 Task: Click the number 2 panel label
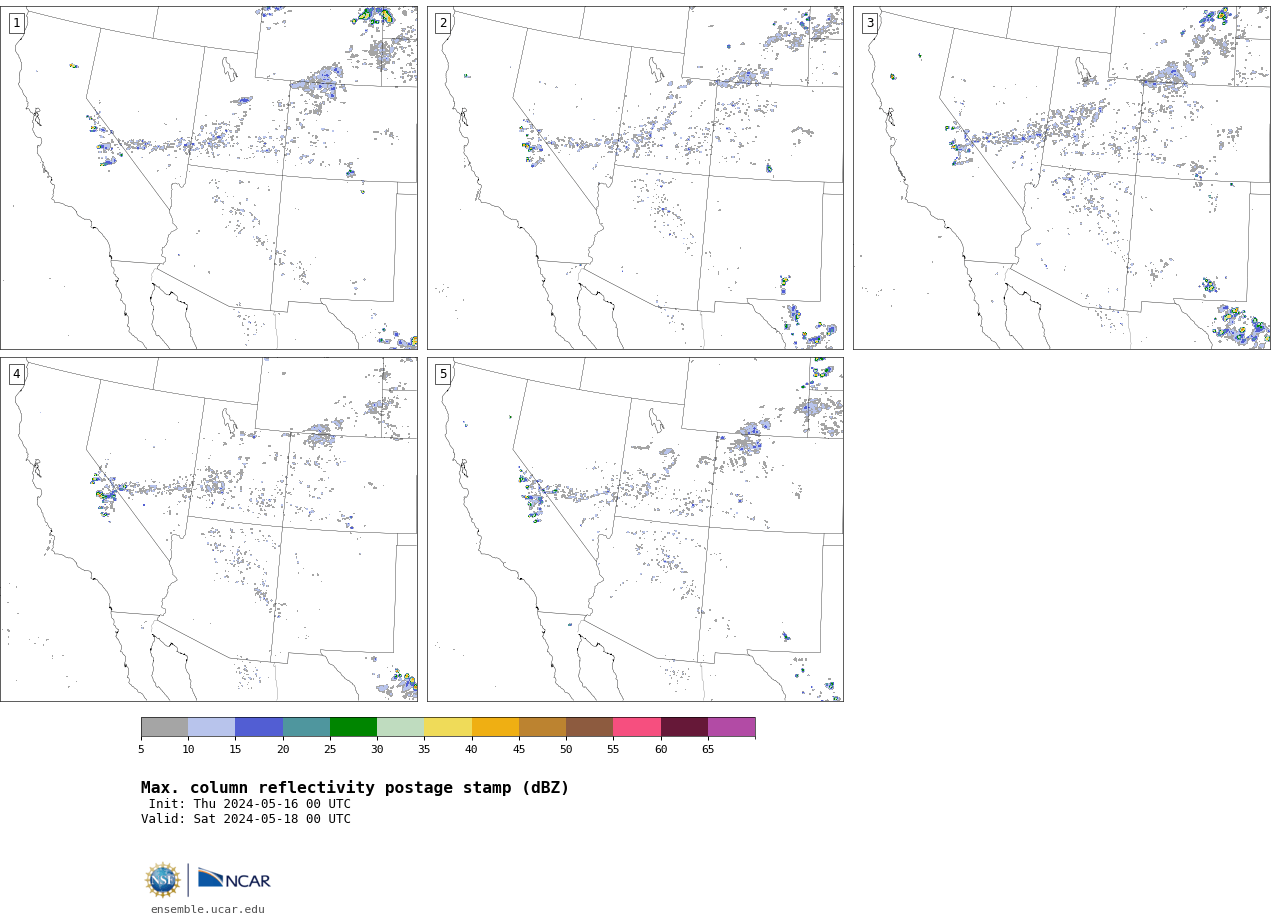tap(443, 23)
